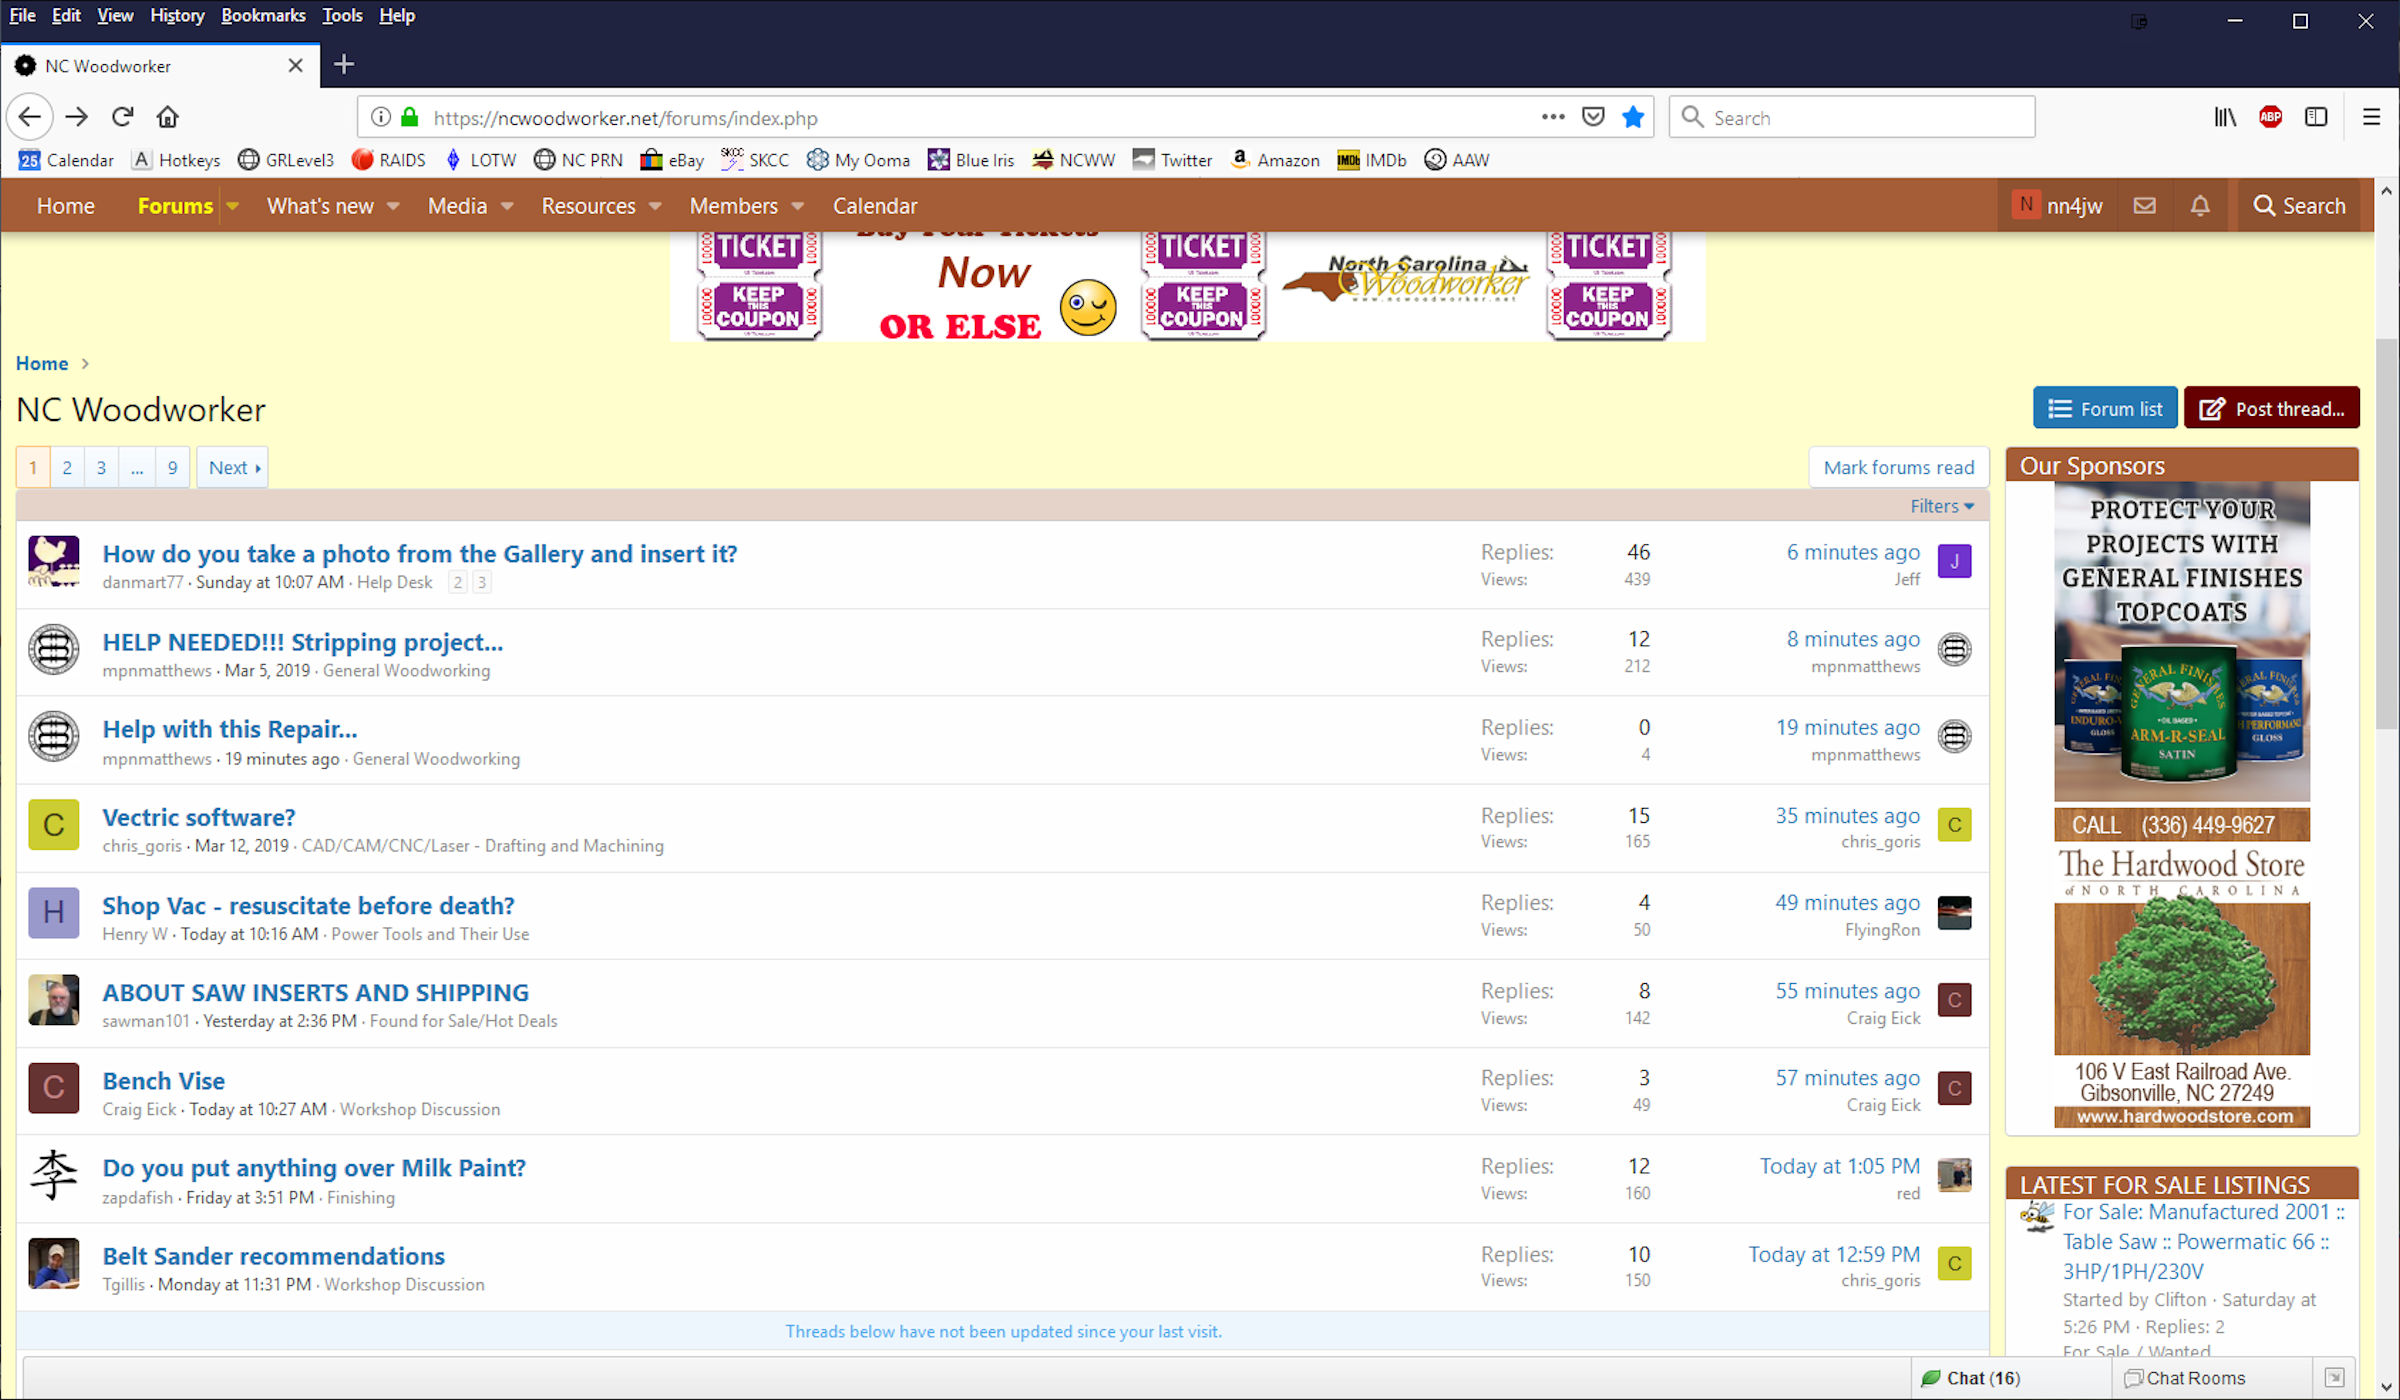
Task: Open page actions three-dot menu
Action: (1552, 117)
